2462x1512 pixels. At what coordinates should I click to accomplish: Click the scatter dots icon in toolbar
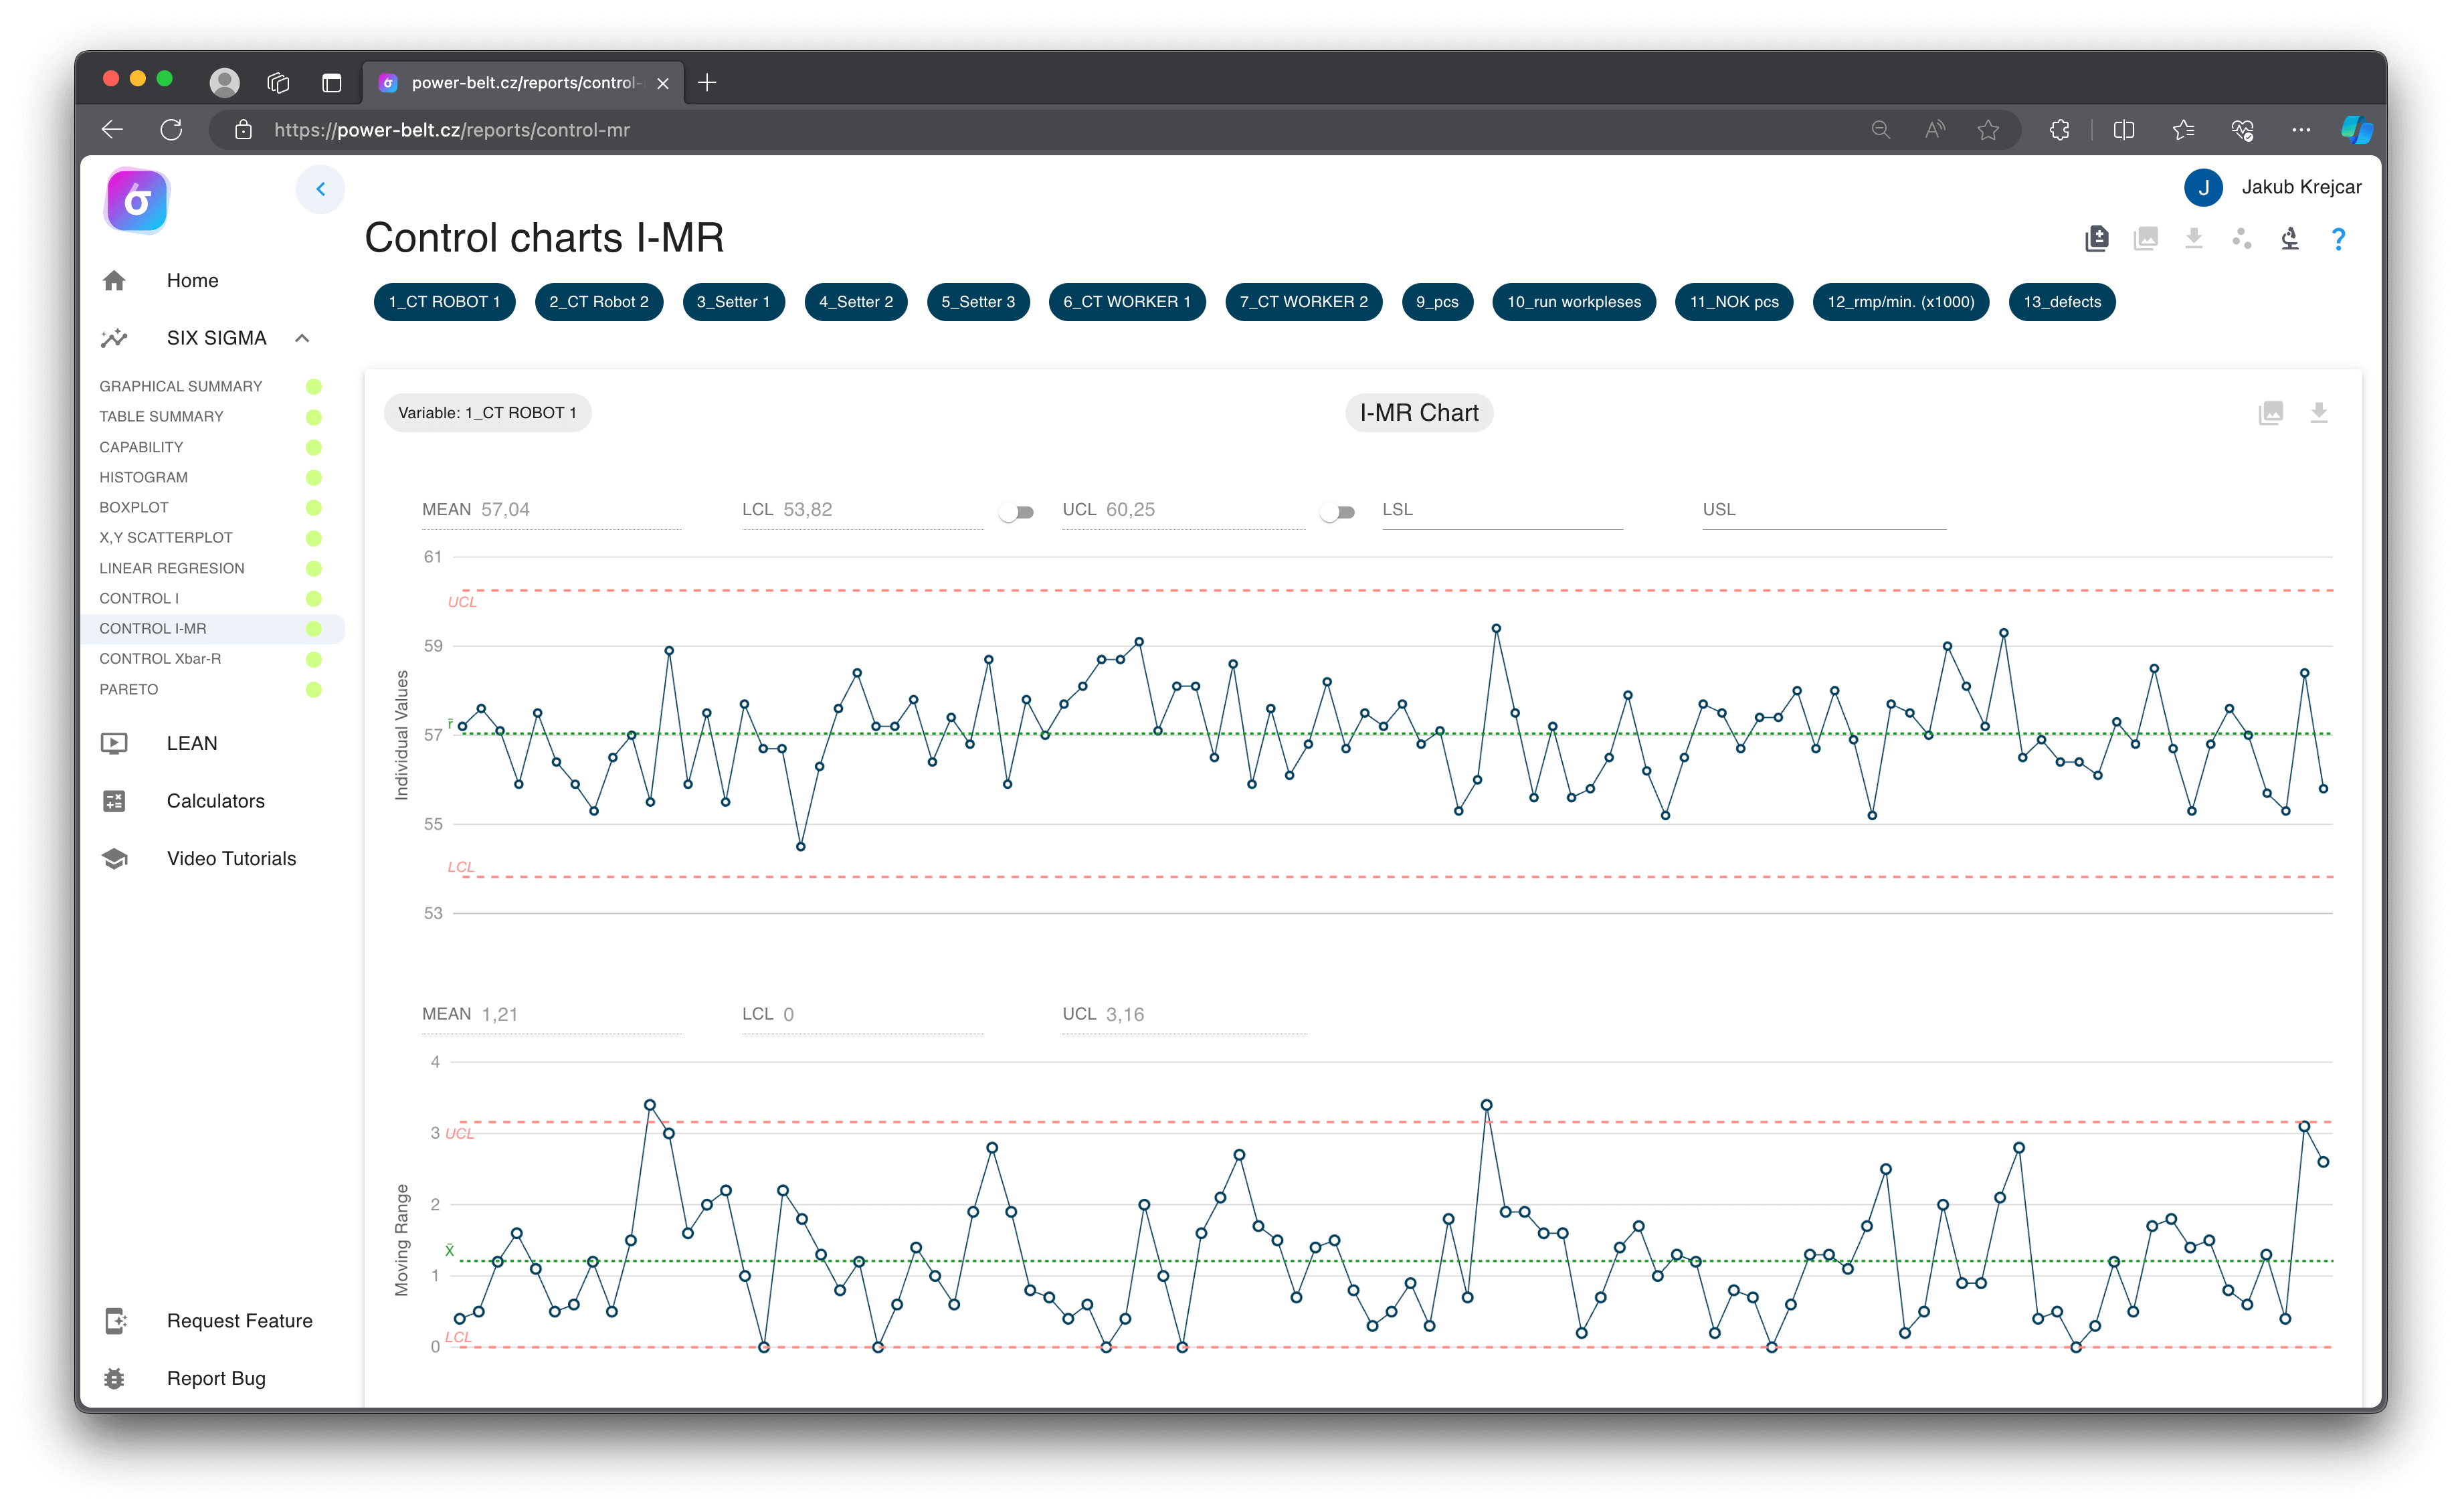(2241, 239)
